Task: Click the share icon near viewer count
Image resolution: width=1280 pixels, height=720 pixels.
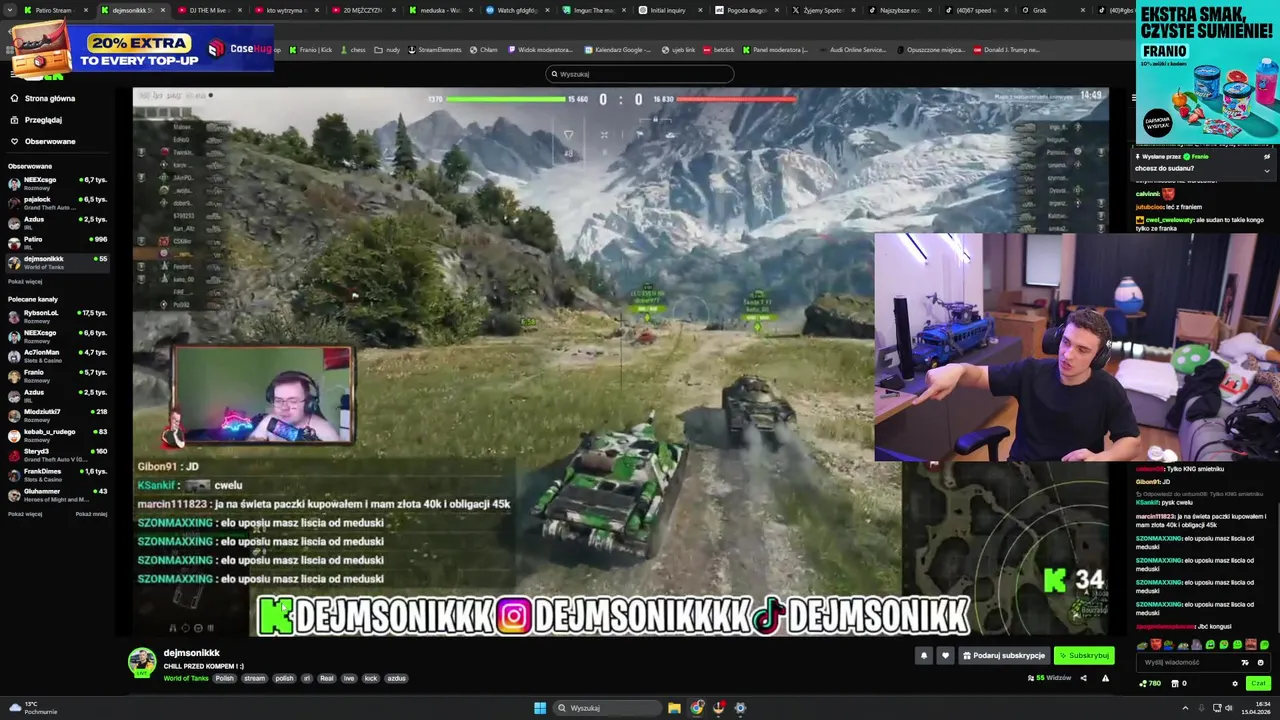Action: tap(1083, 678)
